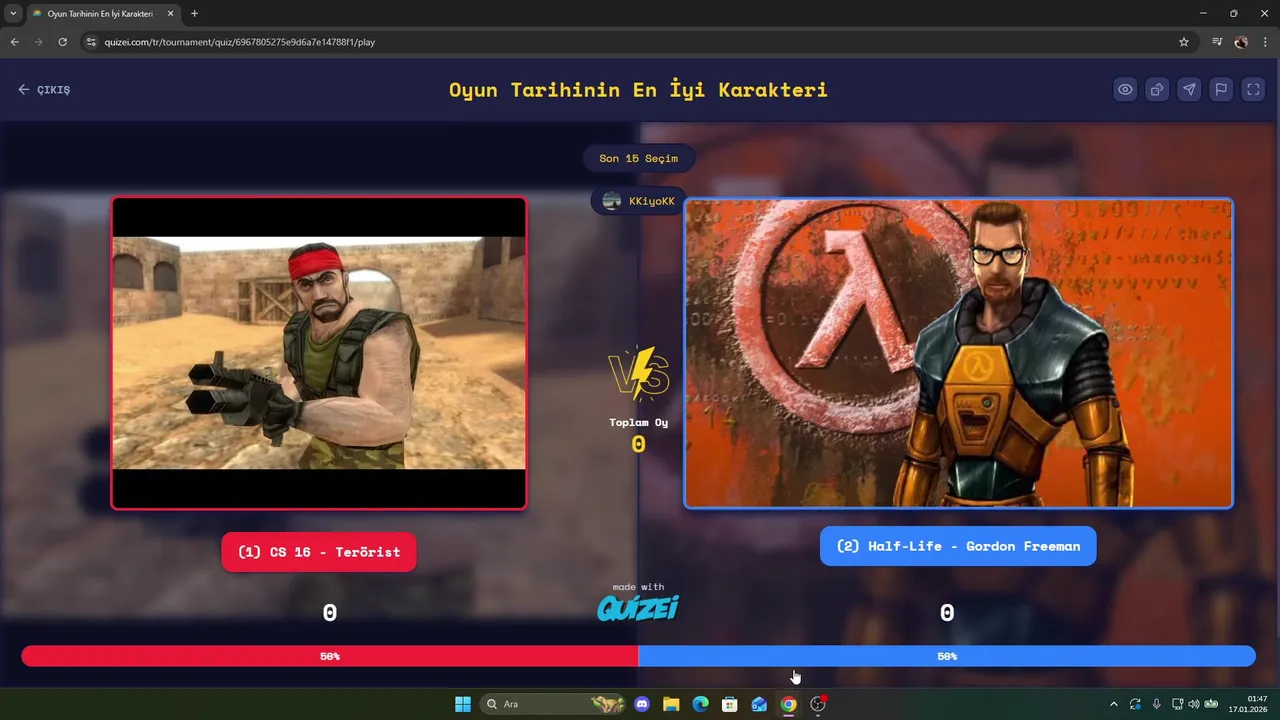Open the circular app with red badge in taskbar

click(818, 704)
